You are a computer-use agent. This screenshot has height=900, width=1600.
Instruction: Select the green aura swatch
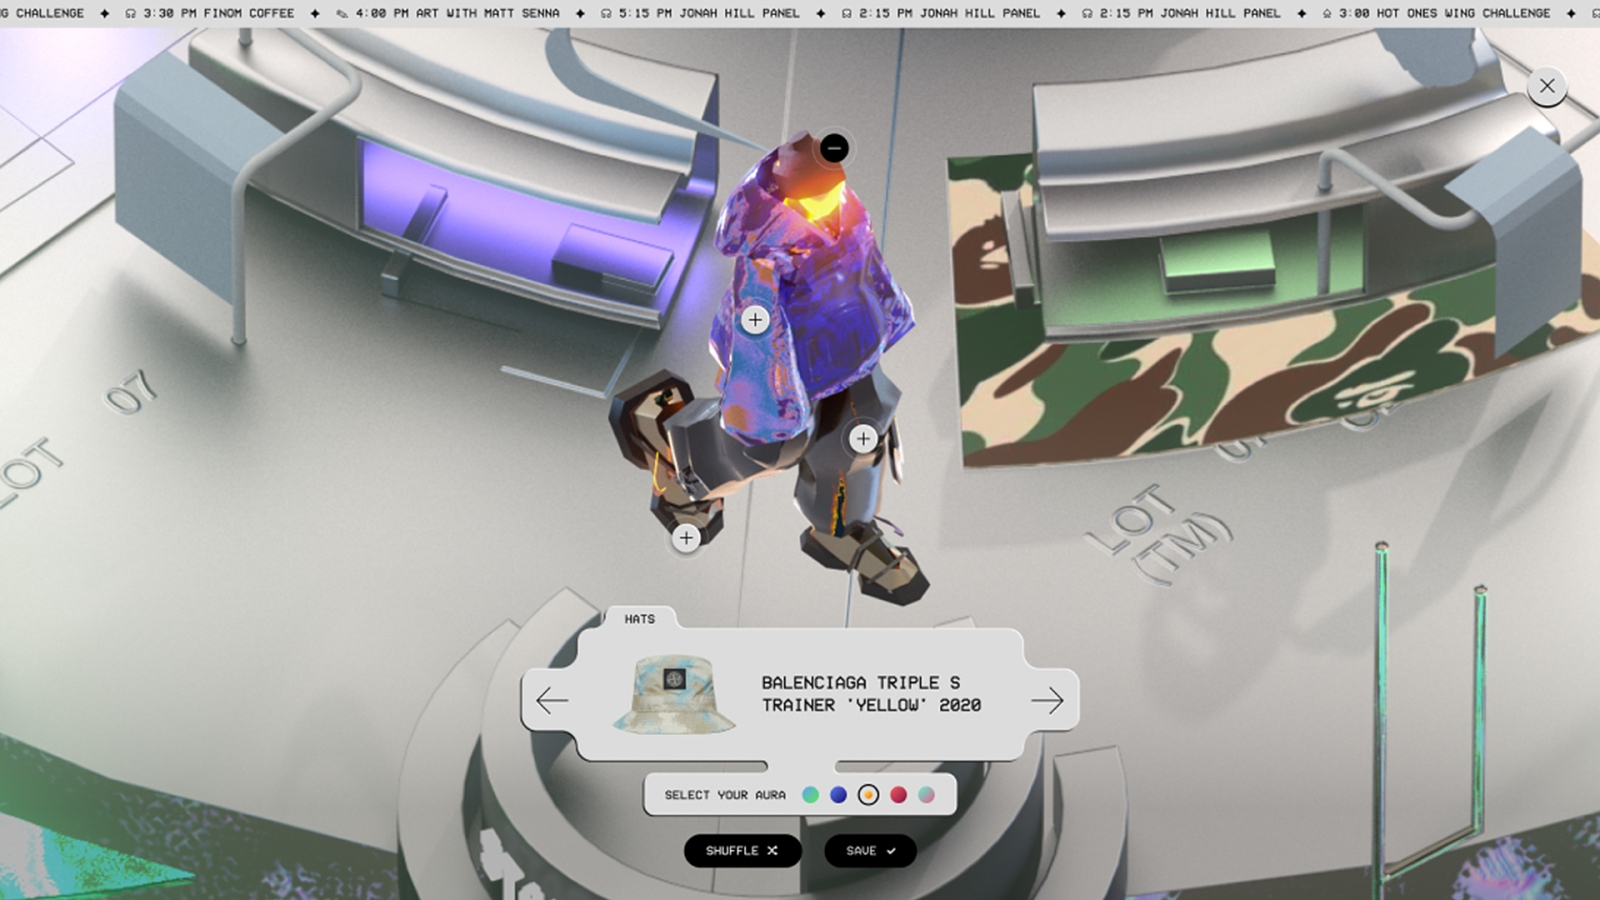pos(810,795)
